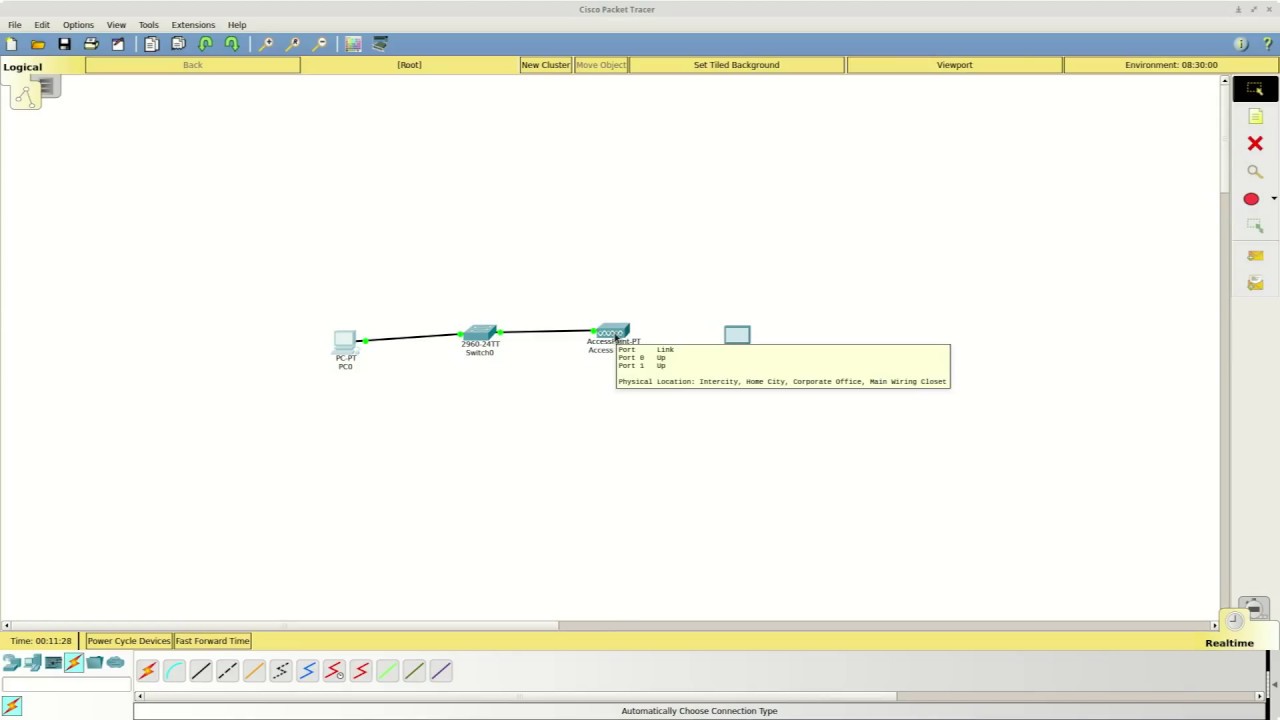Activate the Select tool in right panel
Image resolution: width=1280 pixels, height=720 pixels.
(1255, 89)
